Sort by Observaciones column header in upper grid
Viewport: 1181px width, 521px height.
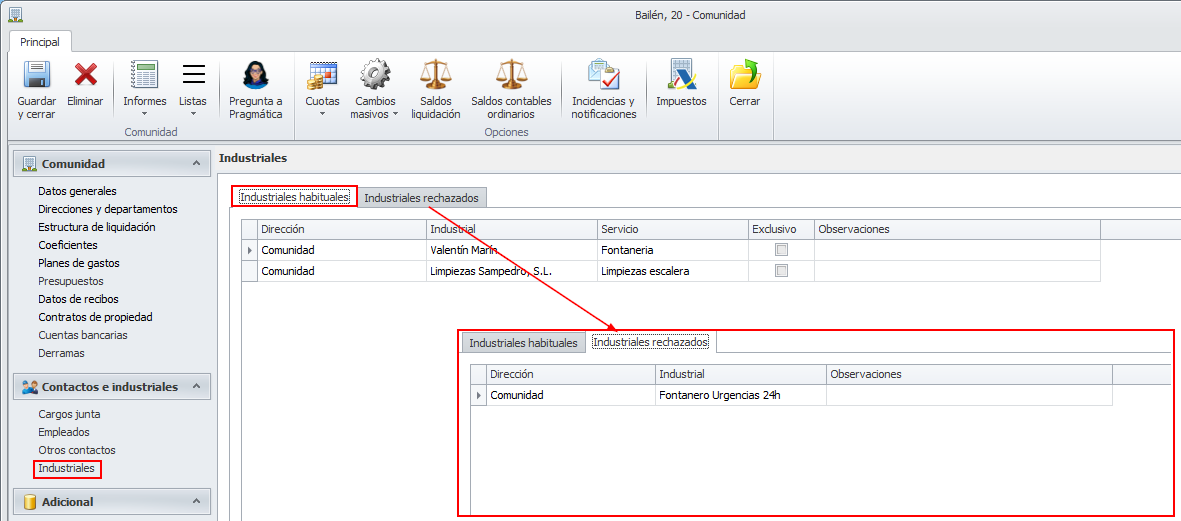pyautogui.click(x=957, y=229)
